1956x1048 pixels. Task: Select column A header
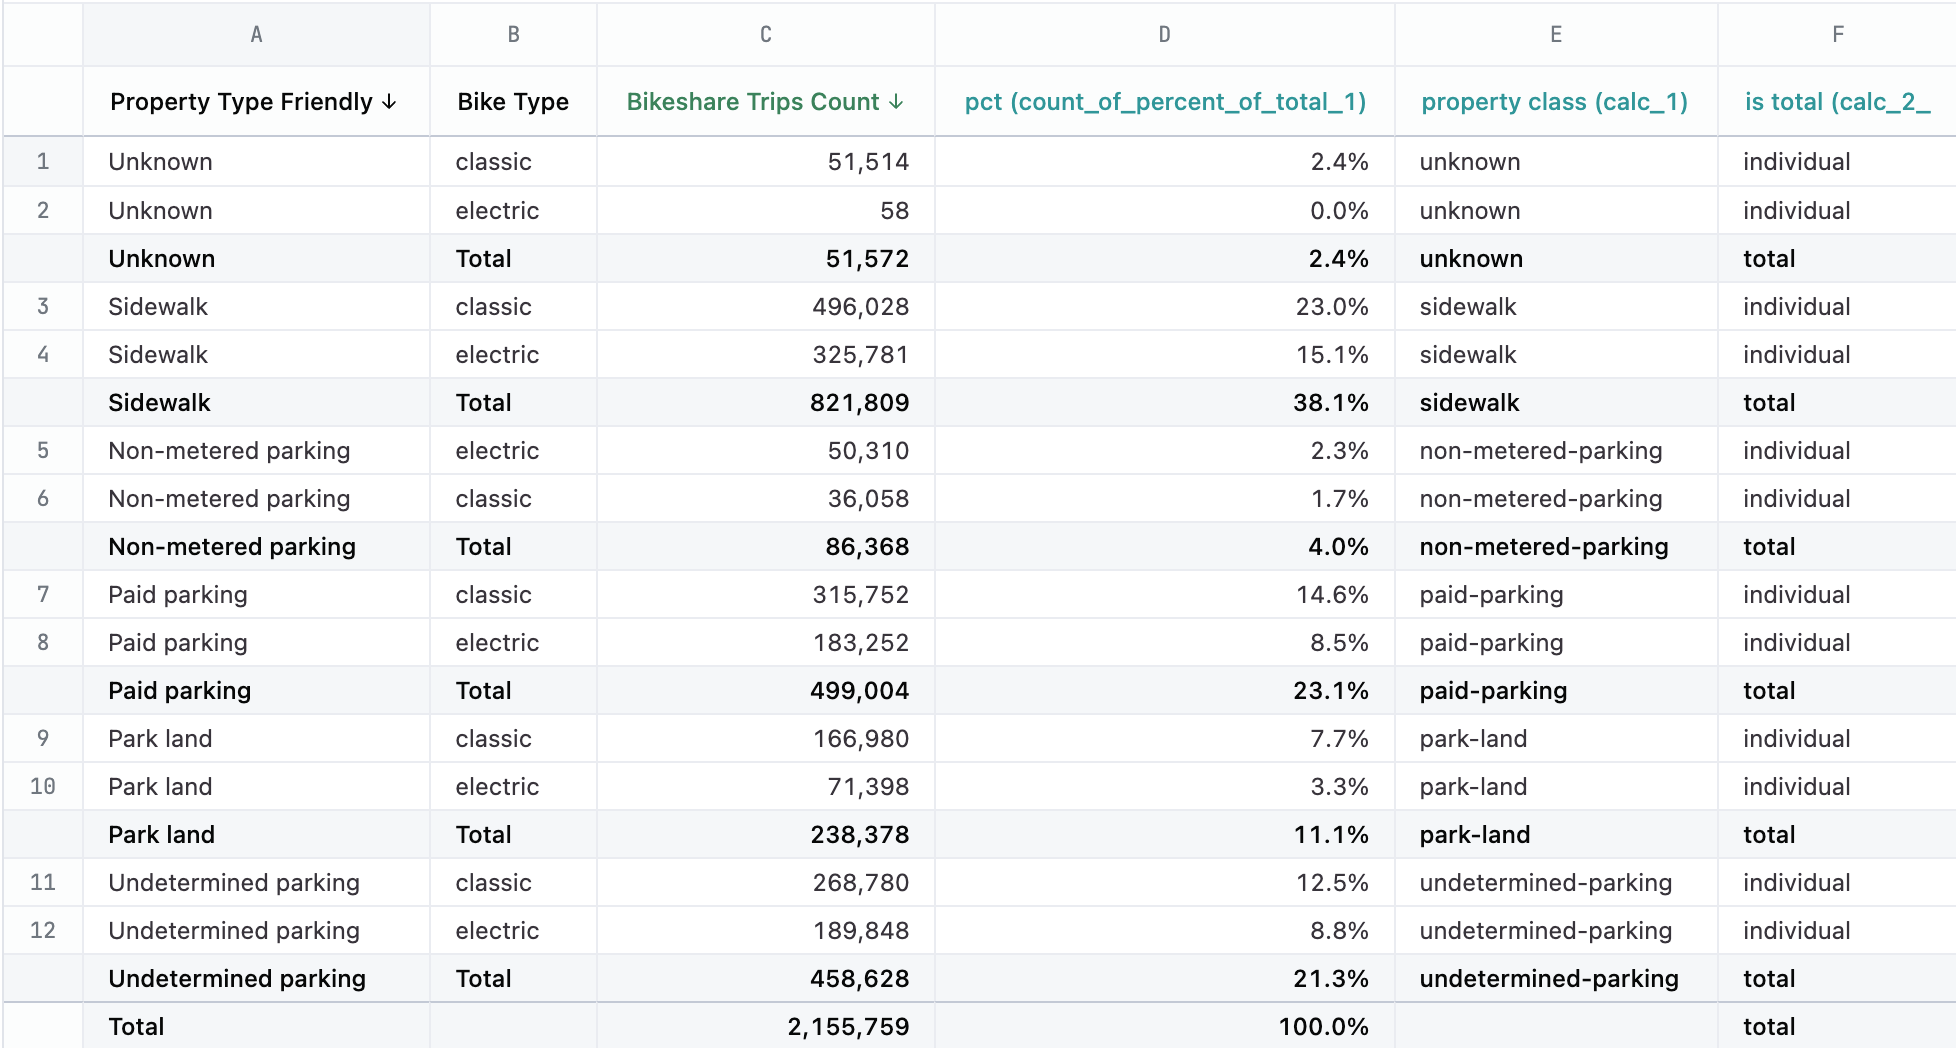pyautogui.click(x=256, y=35)
